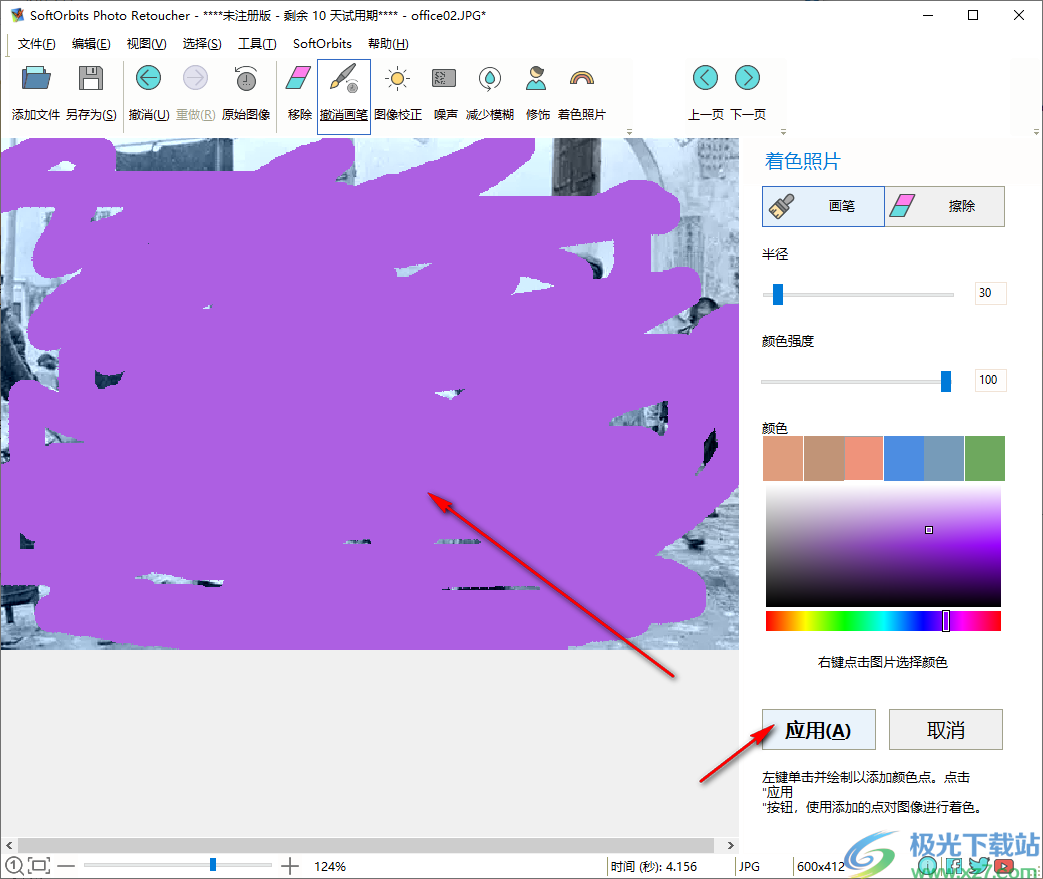Switch to 擦除 (Erase) mode in panel

945,206
